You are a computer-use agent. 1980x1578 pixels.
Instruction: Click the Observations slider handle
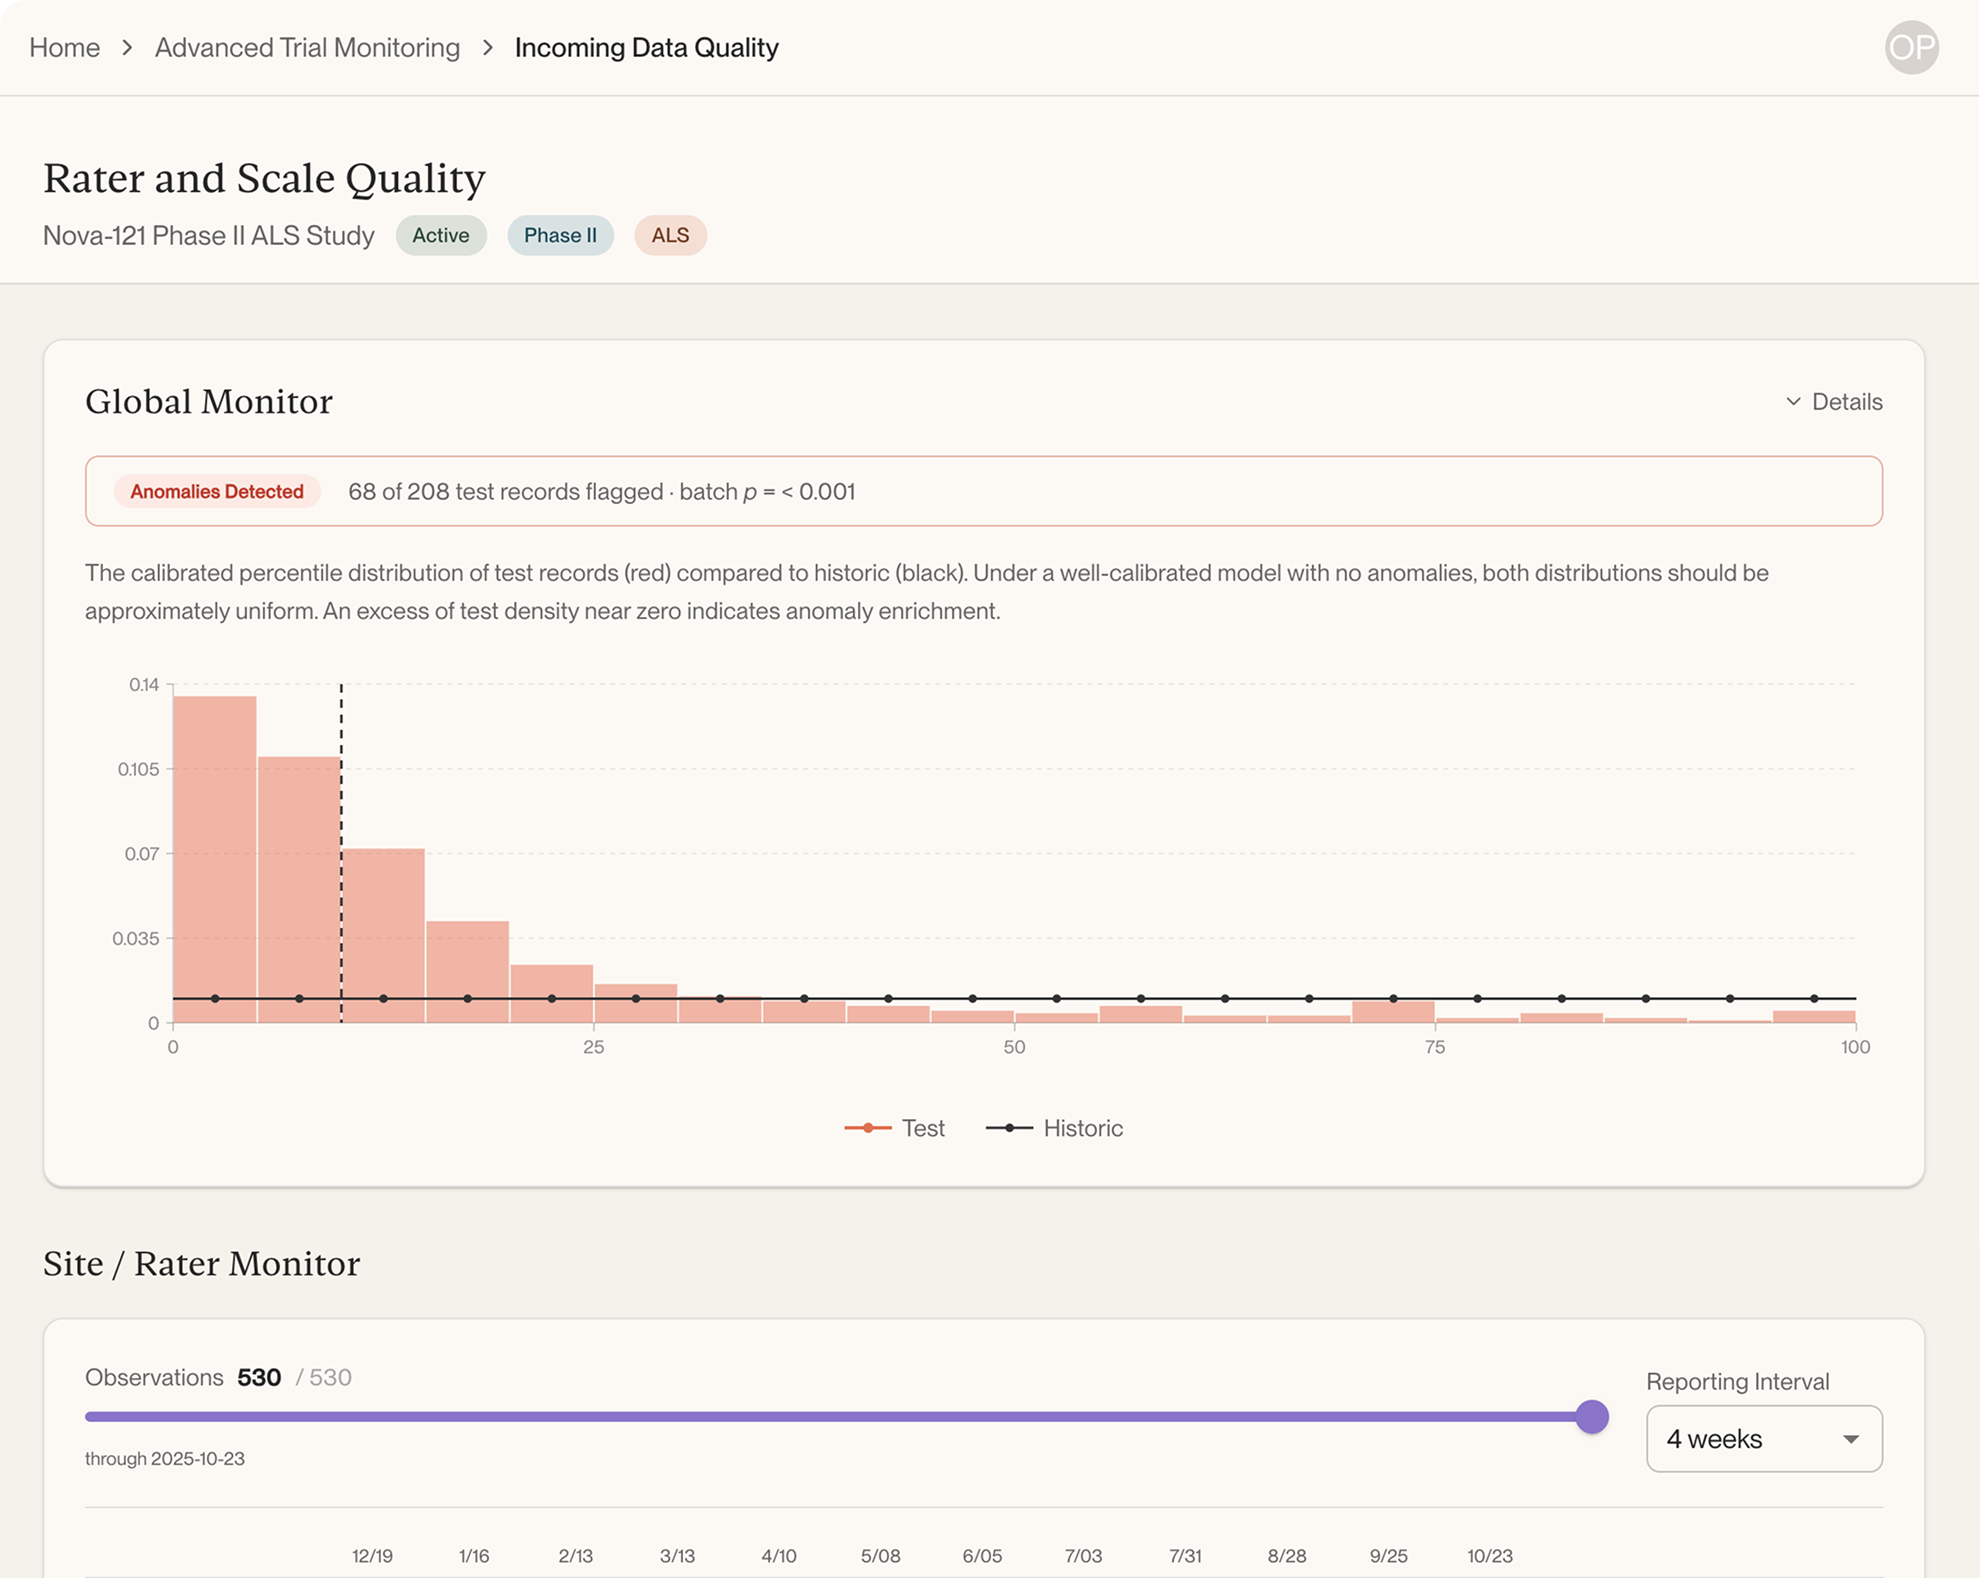[1591, 1416]
